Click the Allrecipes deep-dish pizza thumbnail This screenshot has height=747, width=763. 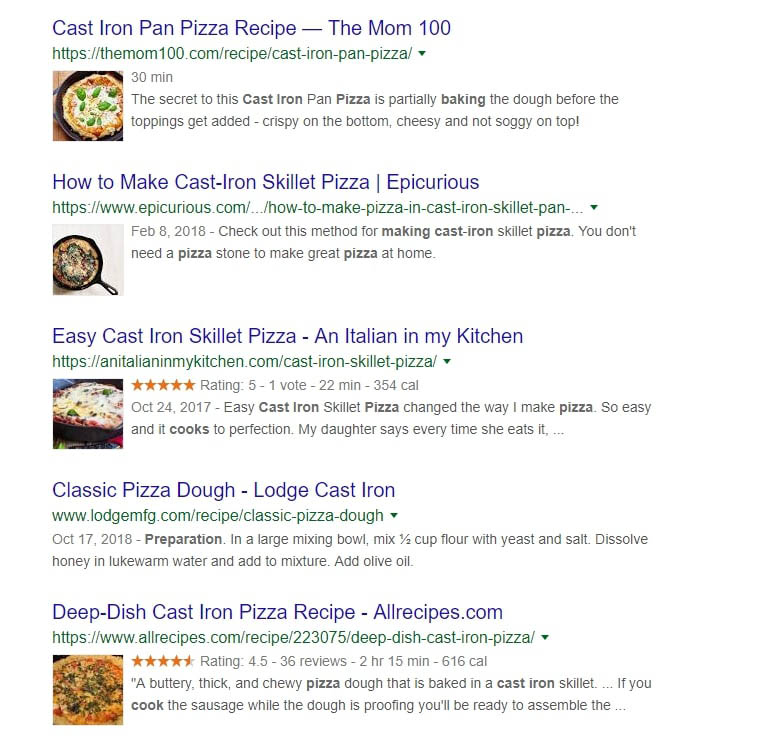click(x=88, y=689)
